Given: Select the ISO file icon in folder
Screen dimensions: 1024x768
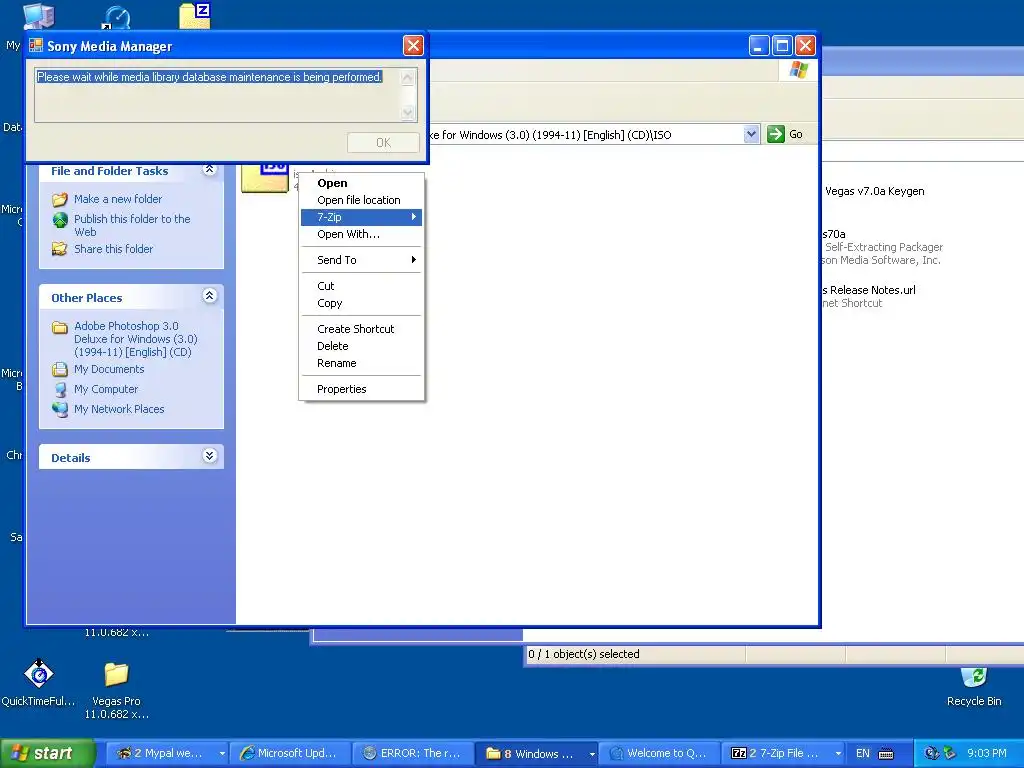Looking at the screenshot, I should 264,177.
